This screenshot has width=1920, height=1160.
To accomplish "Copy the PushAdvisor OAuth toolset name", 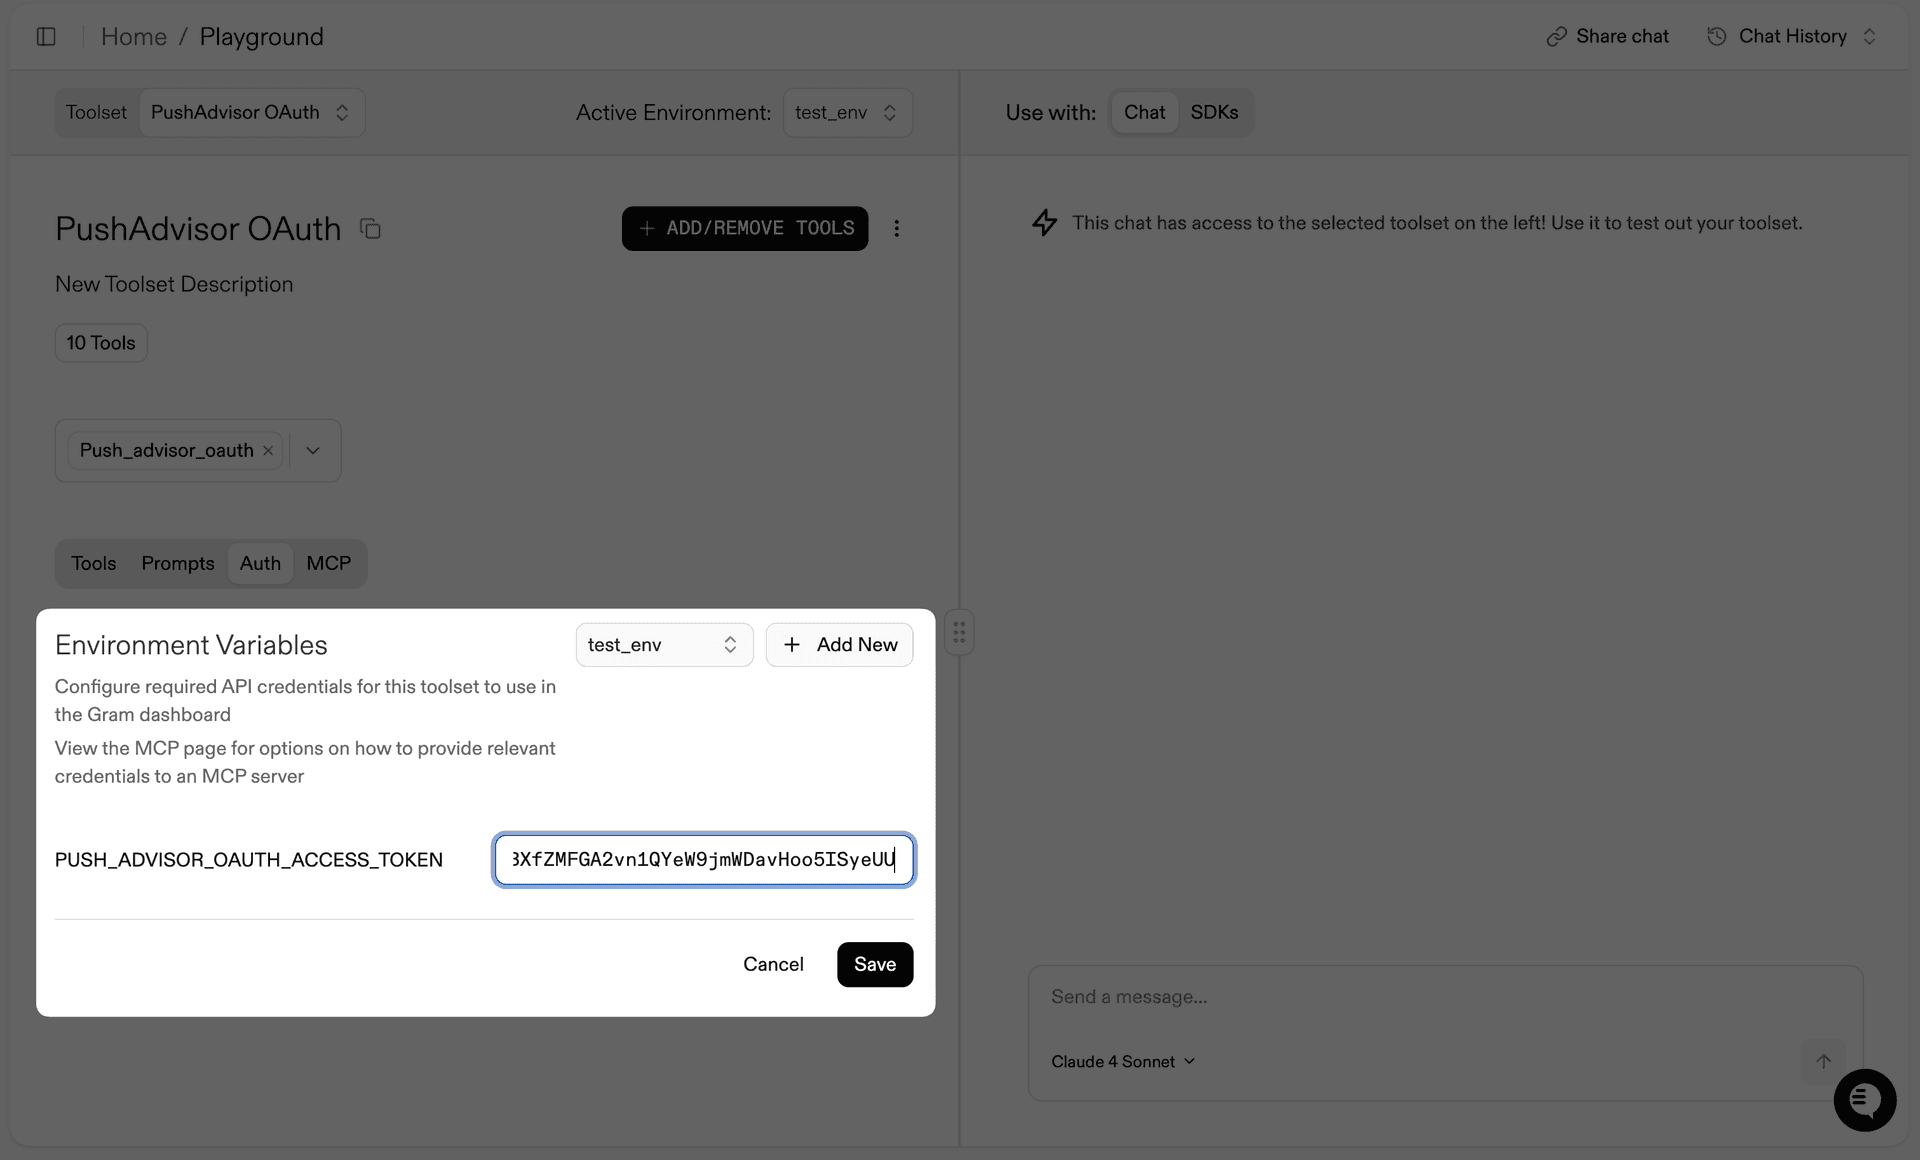I will point(370,228).
